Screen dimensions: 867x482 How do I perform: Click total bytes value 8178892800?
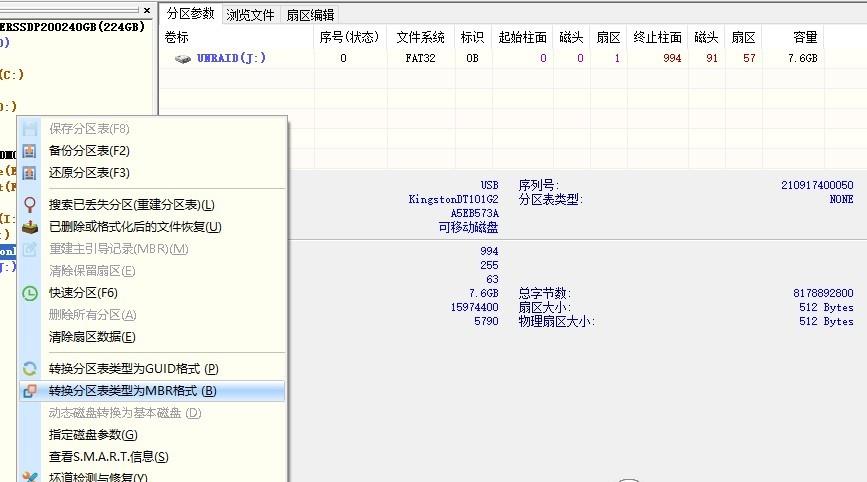click(823, 293)
